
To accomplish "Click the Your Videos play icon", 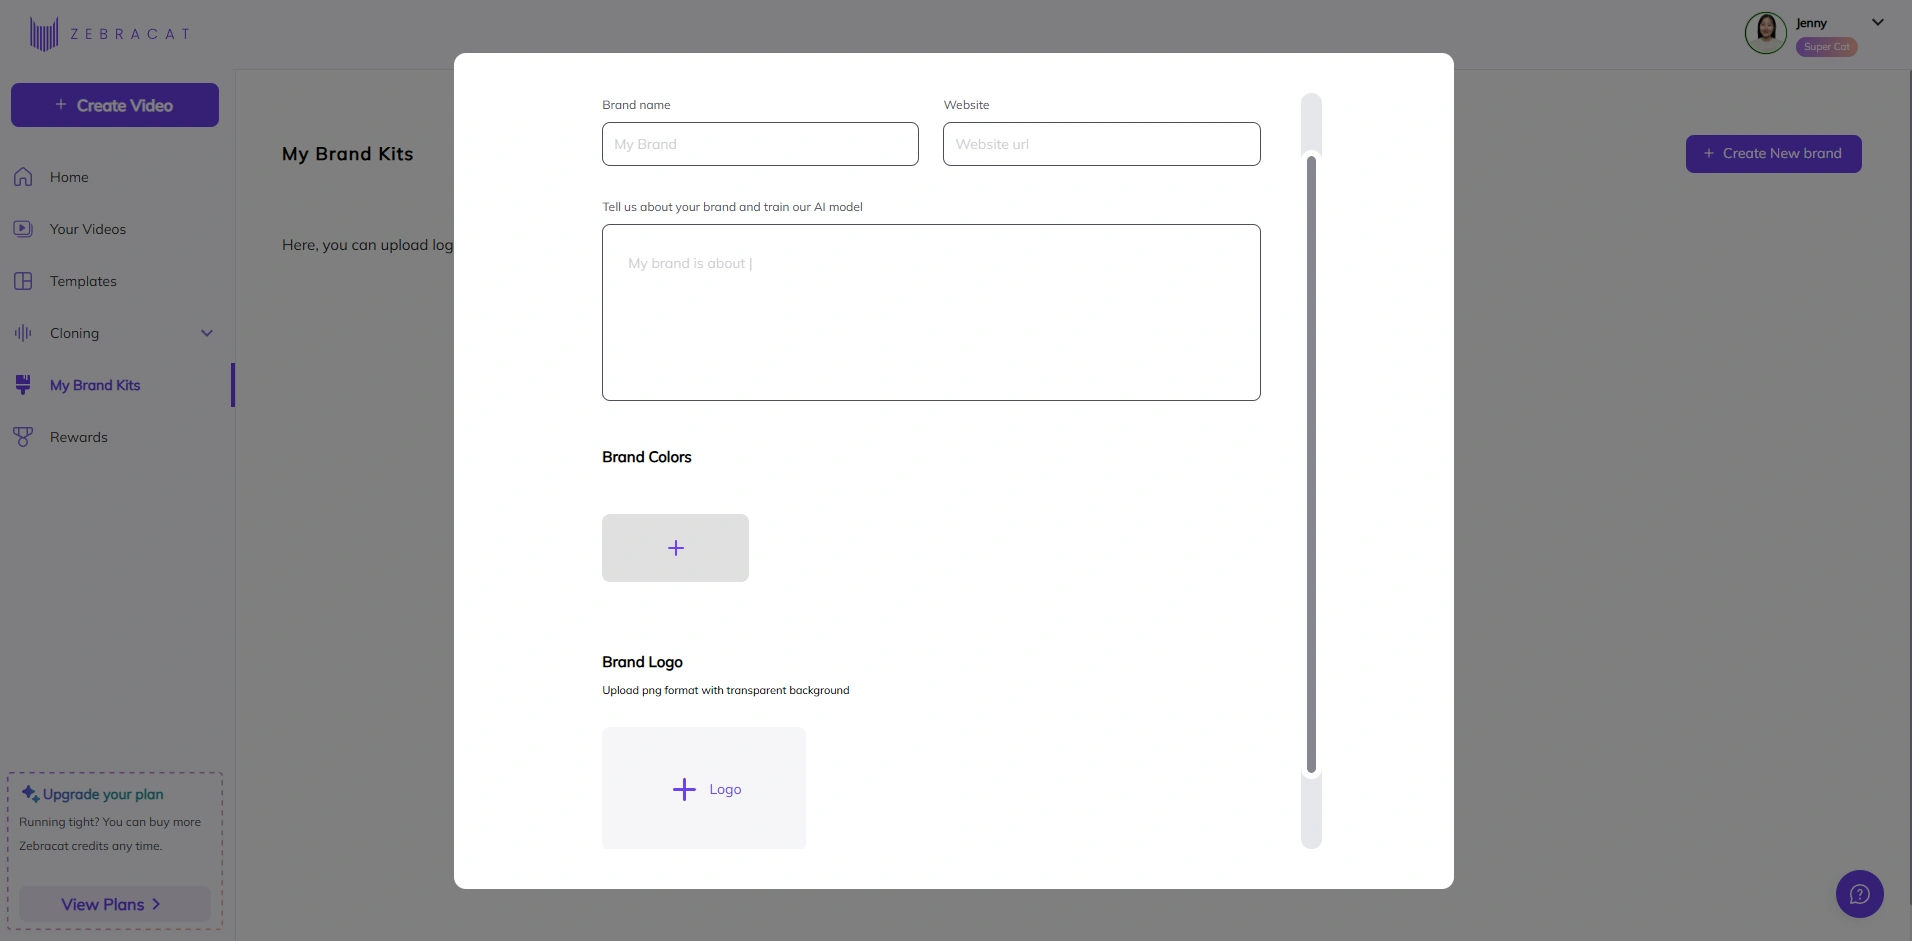I will 23,229.
